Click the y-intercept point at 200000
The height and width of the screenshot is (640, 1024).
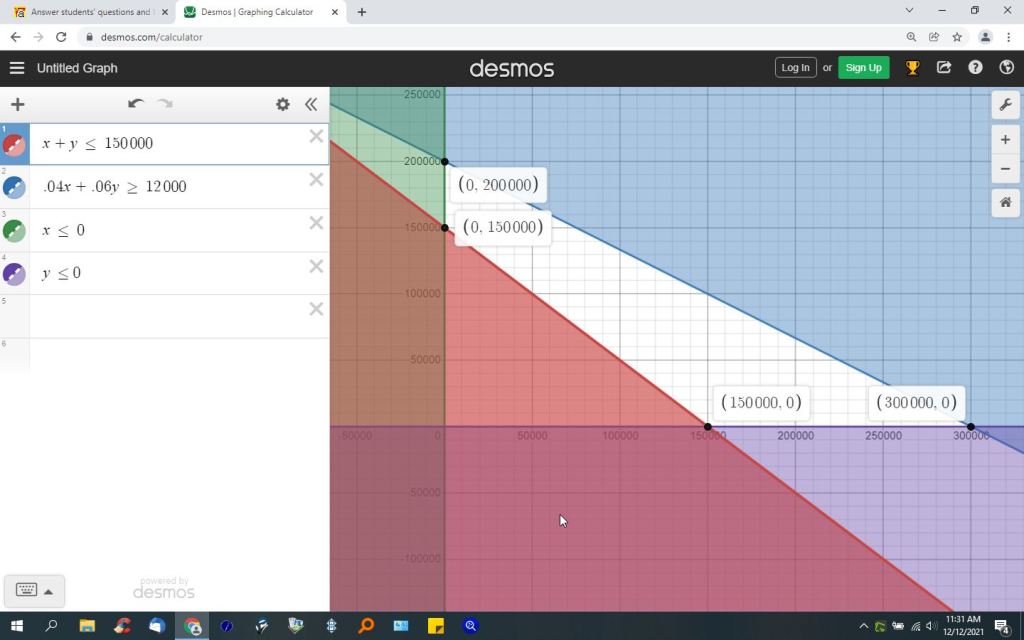pyautogui.click(x=445, y=161)
